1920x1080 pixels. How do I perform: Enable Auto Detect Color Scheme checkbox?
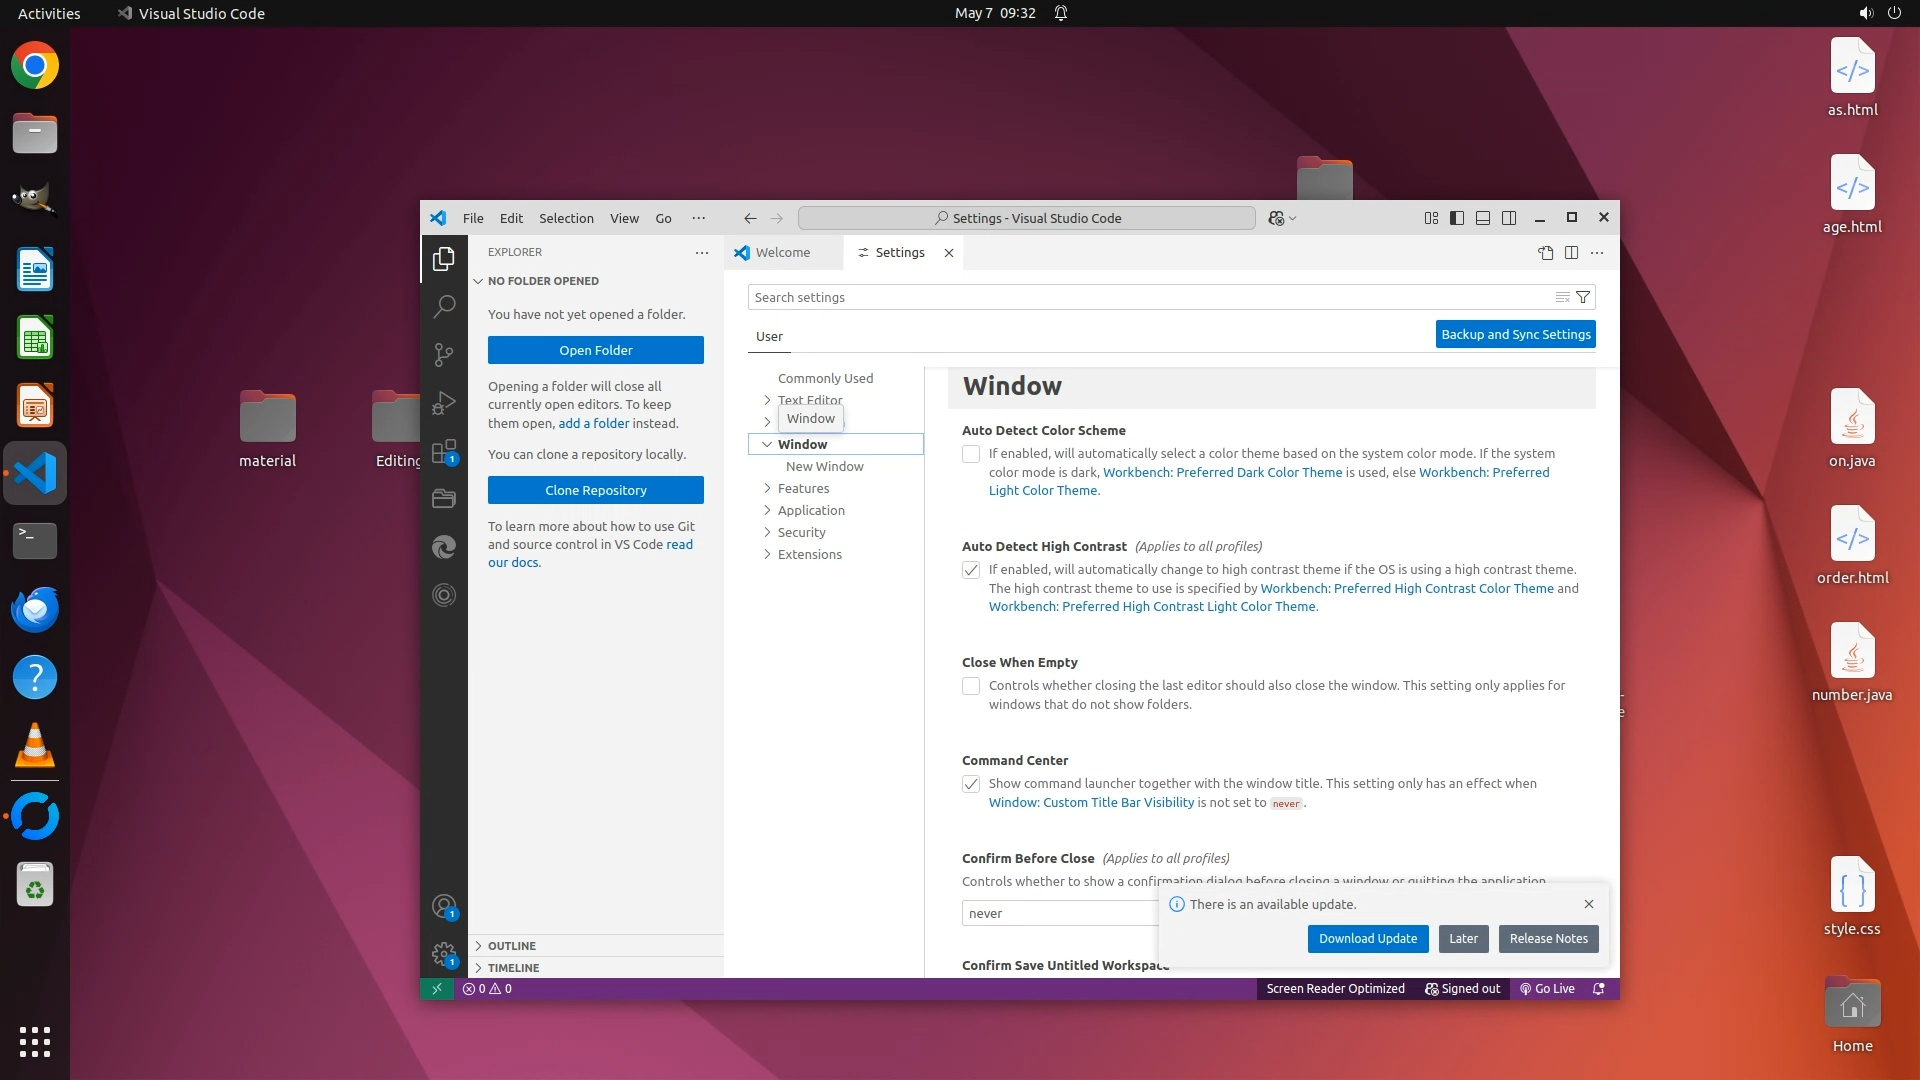(971, 454)
